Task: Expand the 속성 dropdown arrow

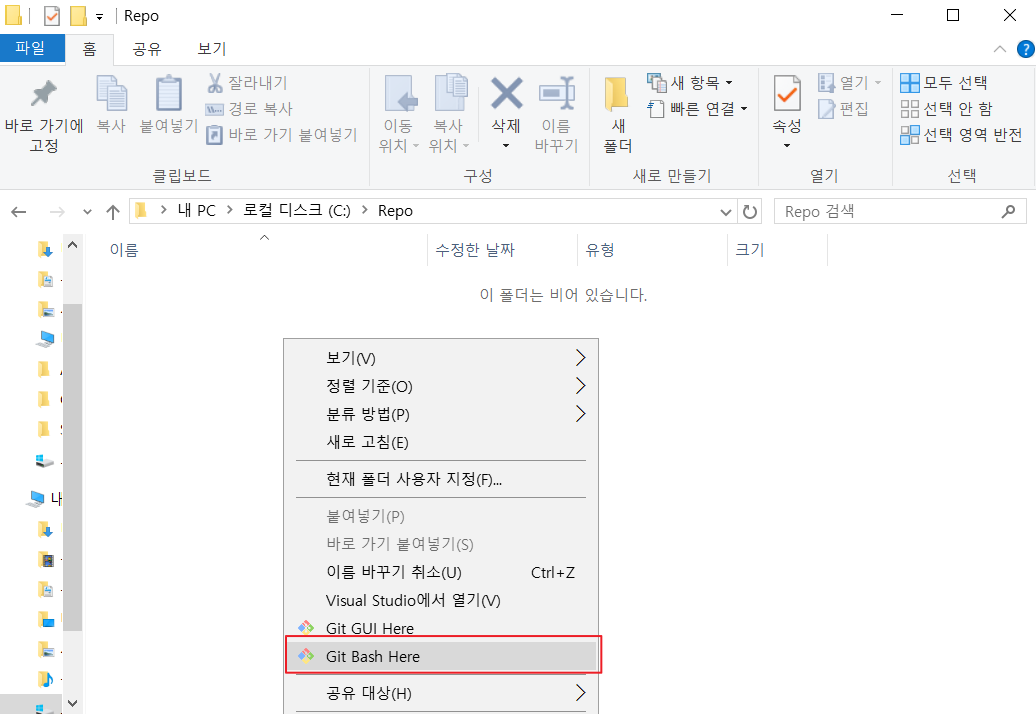Action: tap(787, 145)
